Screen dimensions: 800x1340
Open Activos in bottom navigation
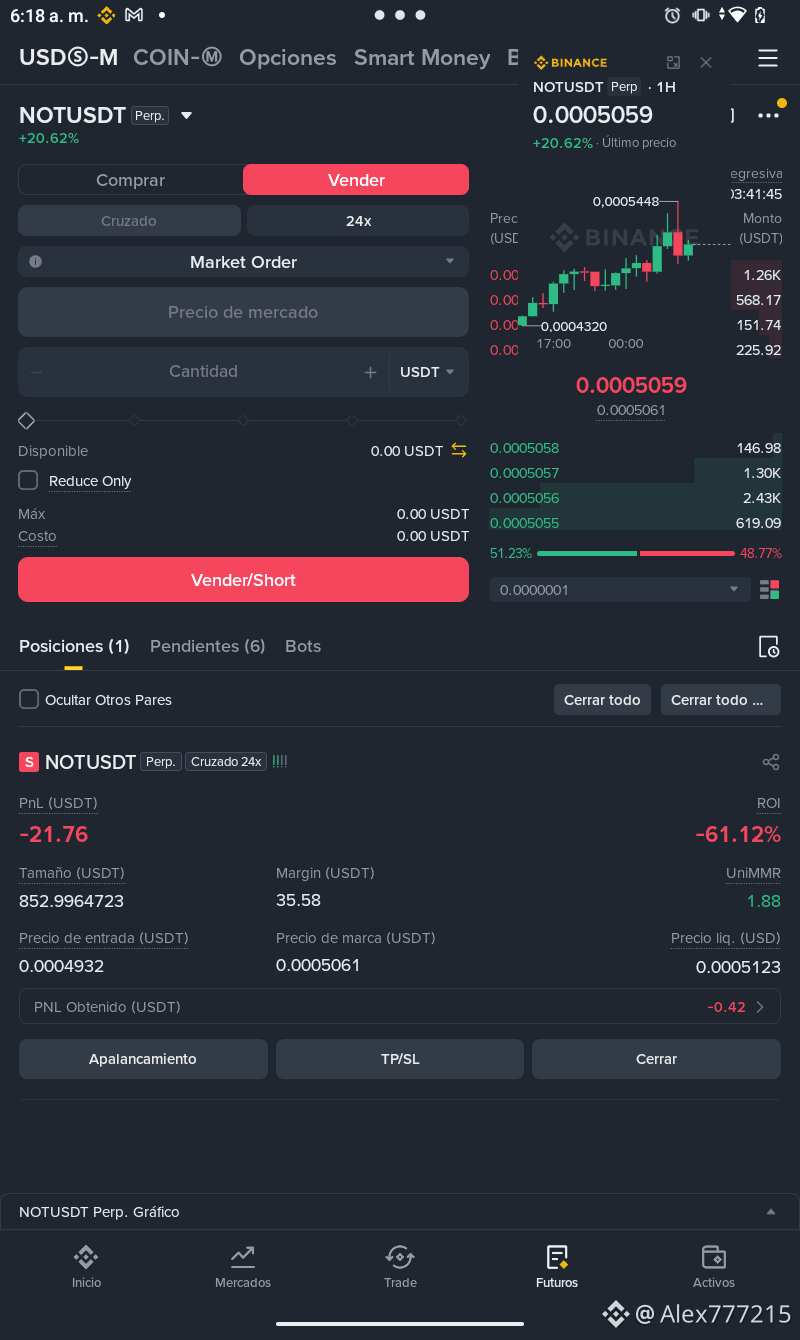tap(714, 1266)
